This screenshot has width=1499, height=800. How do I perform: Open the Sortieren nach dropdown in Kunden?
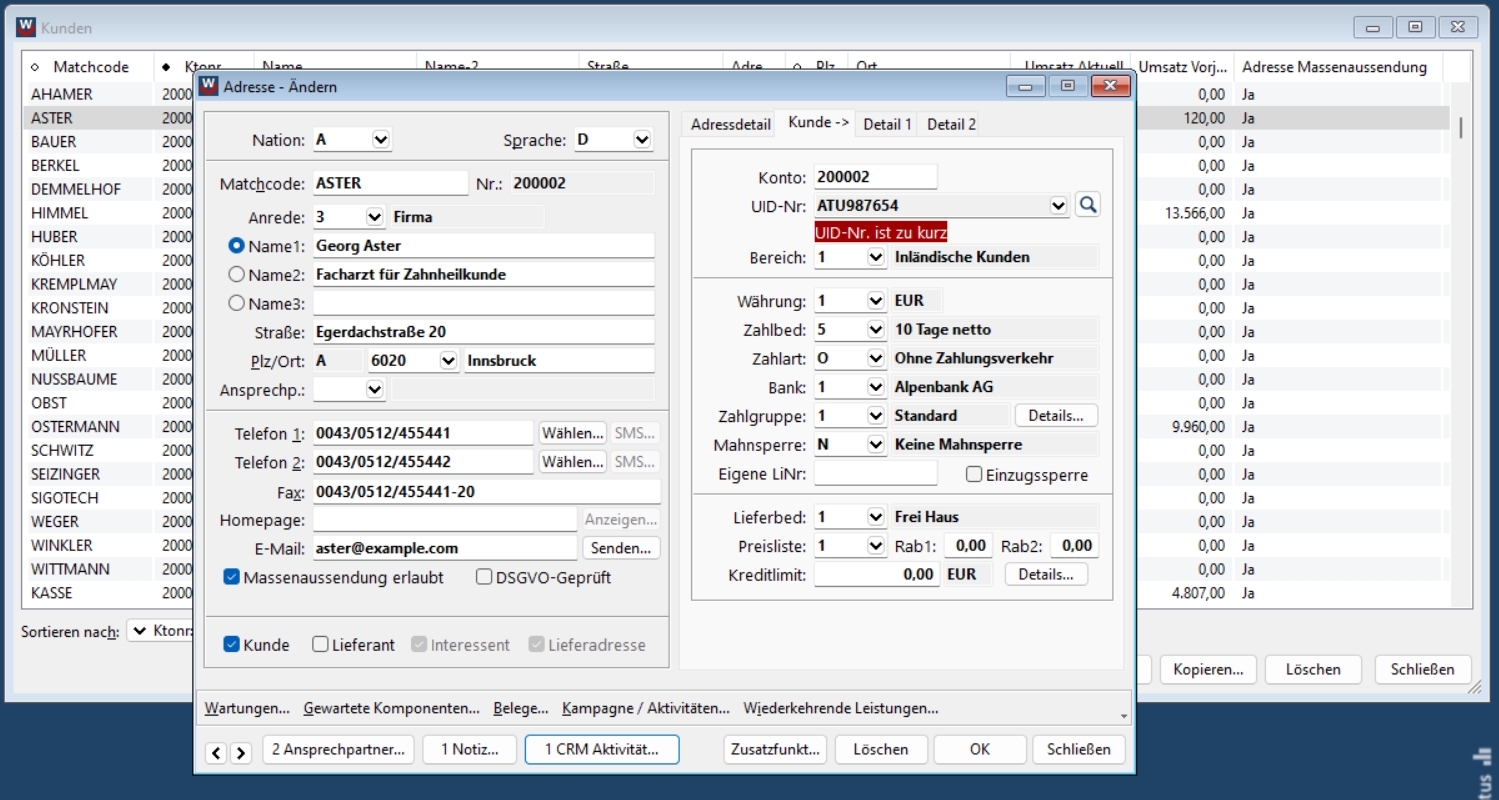tap(140, 631)
